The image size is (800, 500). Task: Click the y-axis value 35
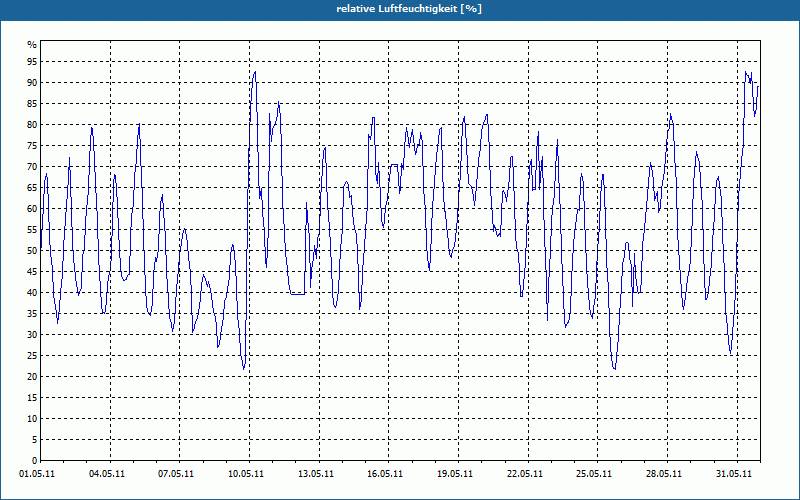coord(32,314)
